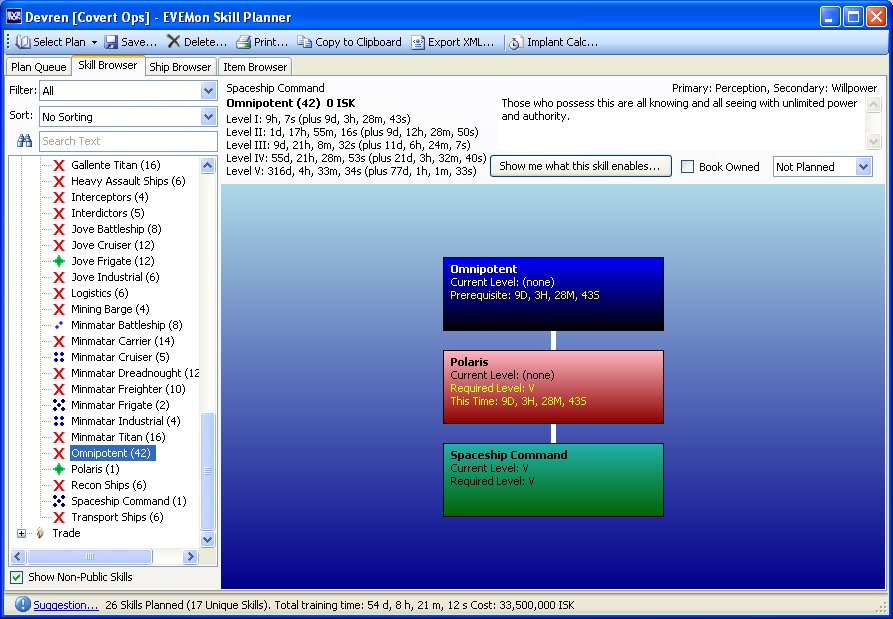
Task: Expand the Trade skill group
Action: pyautogui.click(x=22, y=534)
